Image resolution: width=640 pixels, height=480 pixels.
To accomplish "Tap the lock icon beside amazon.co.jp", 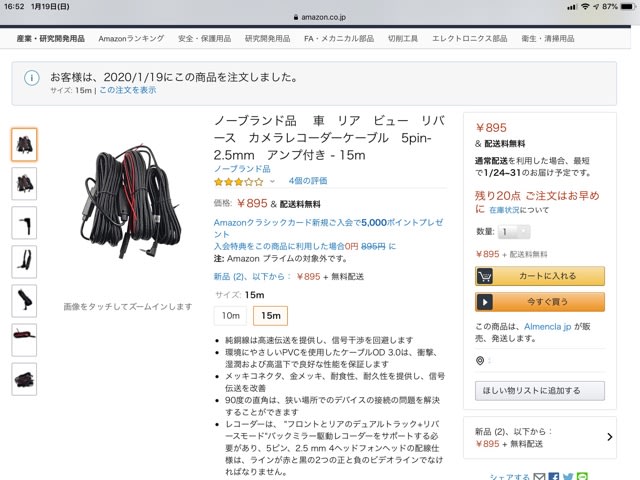I will pyautogui.click(x=296, y=17).
